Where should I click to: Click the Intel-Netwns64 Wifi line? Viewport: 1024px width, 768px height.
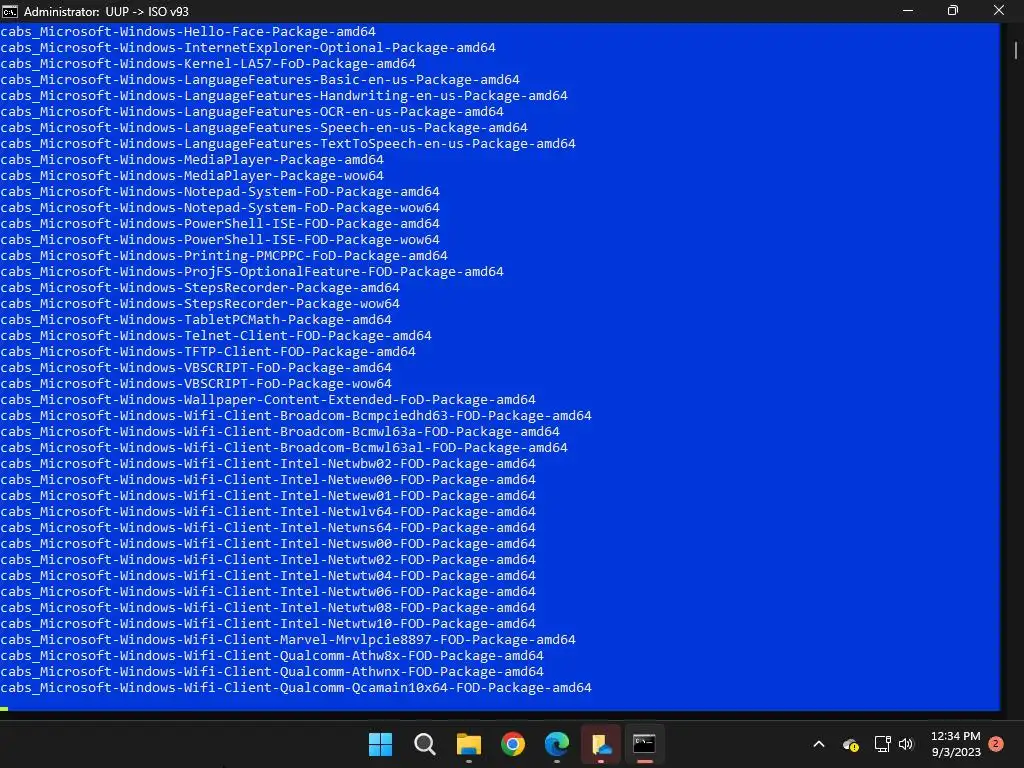(x=268, y=528)
